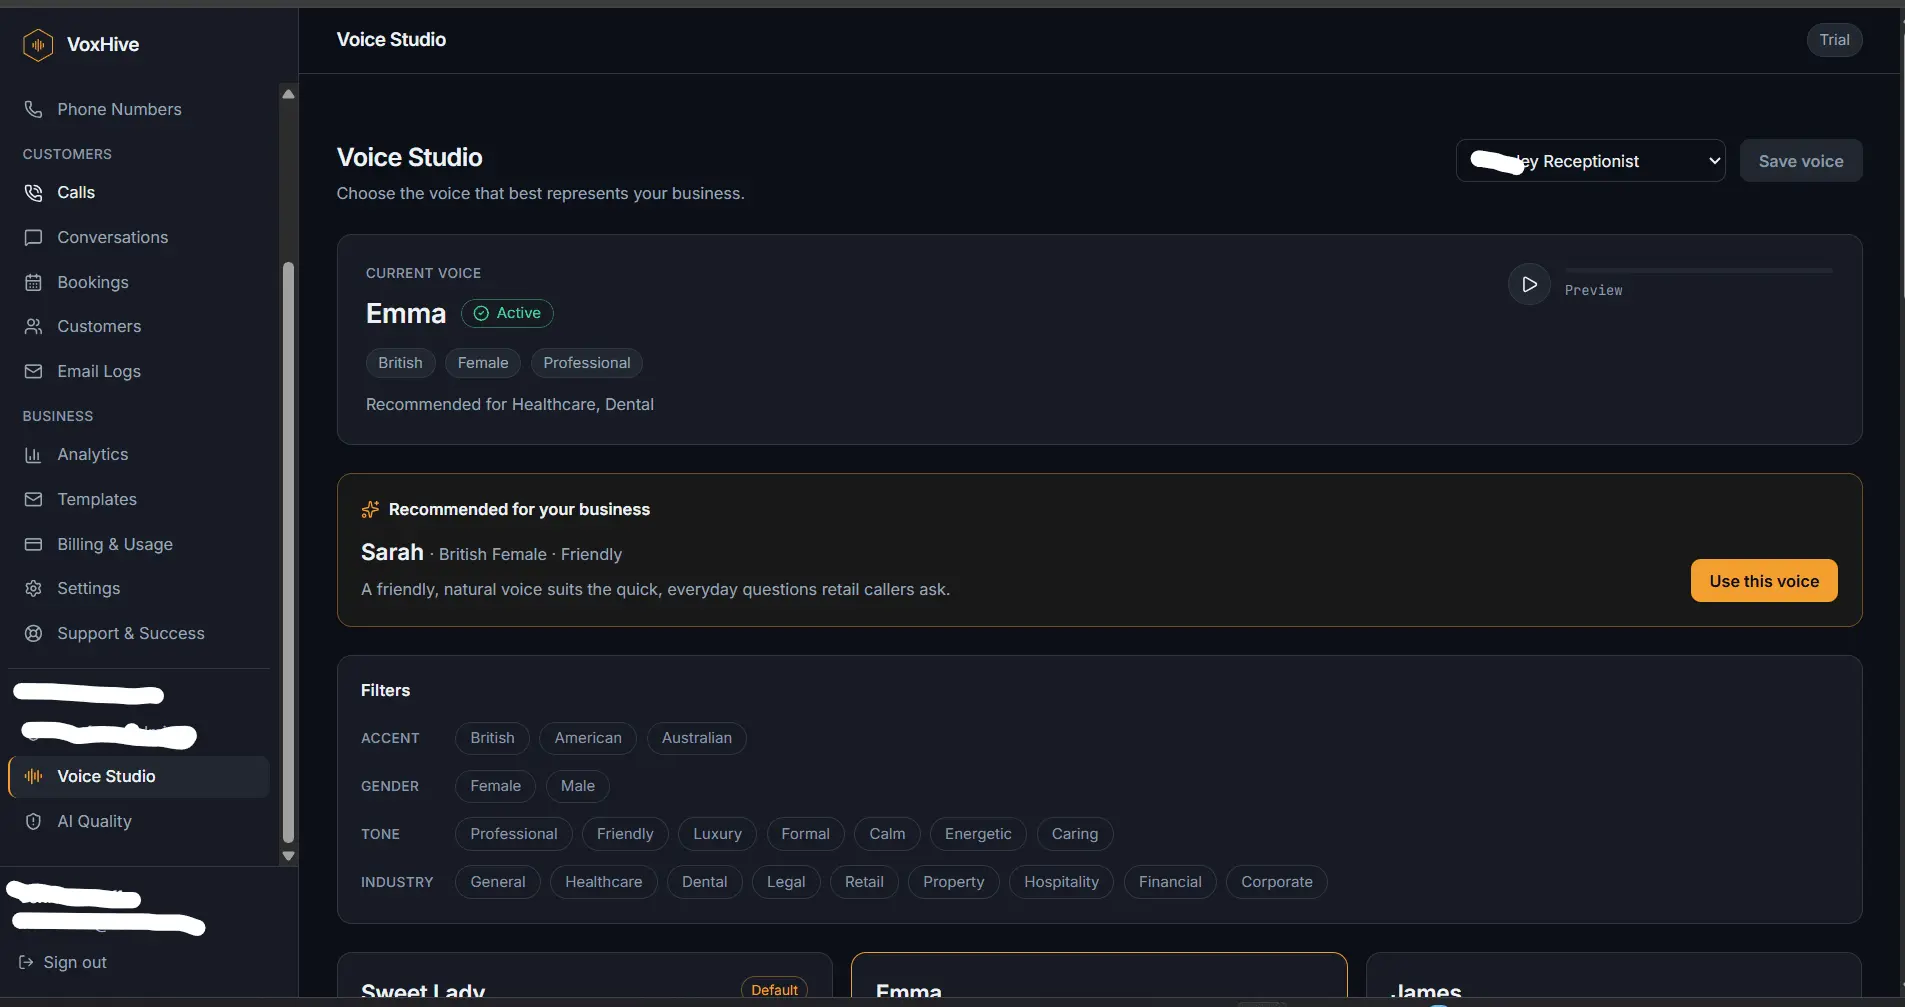Go to the Templates page
Viewport: 1905px width, 1007px height.
point(139,499)
